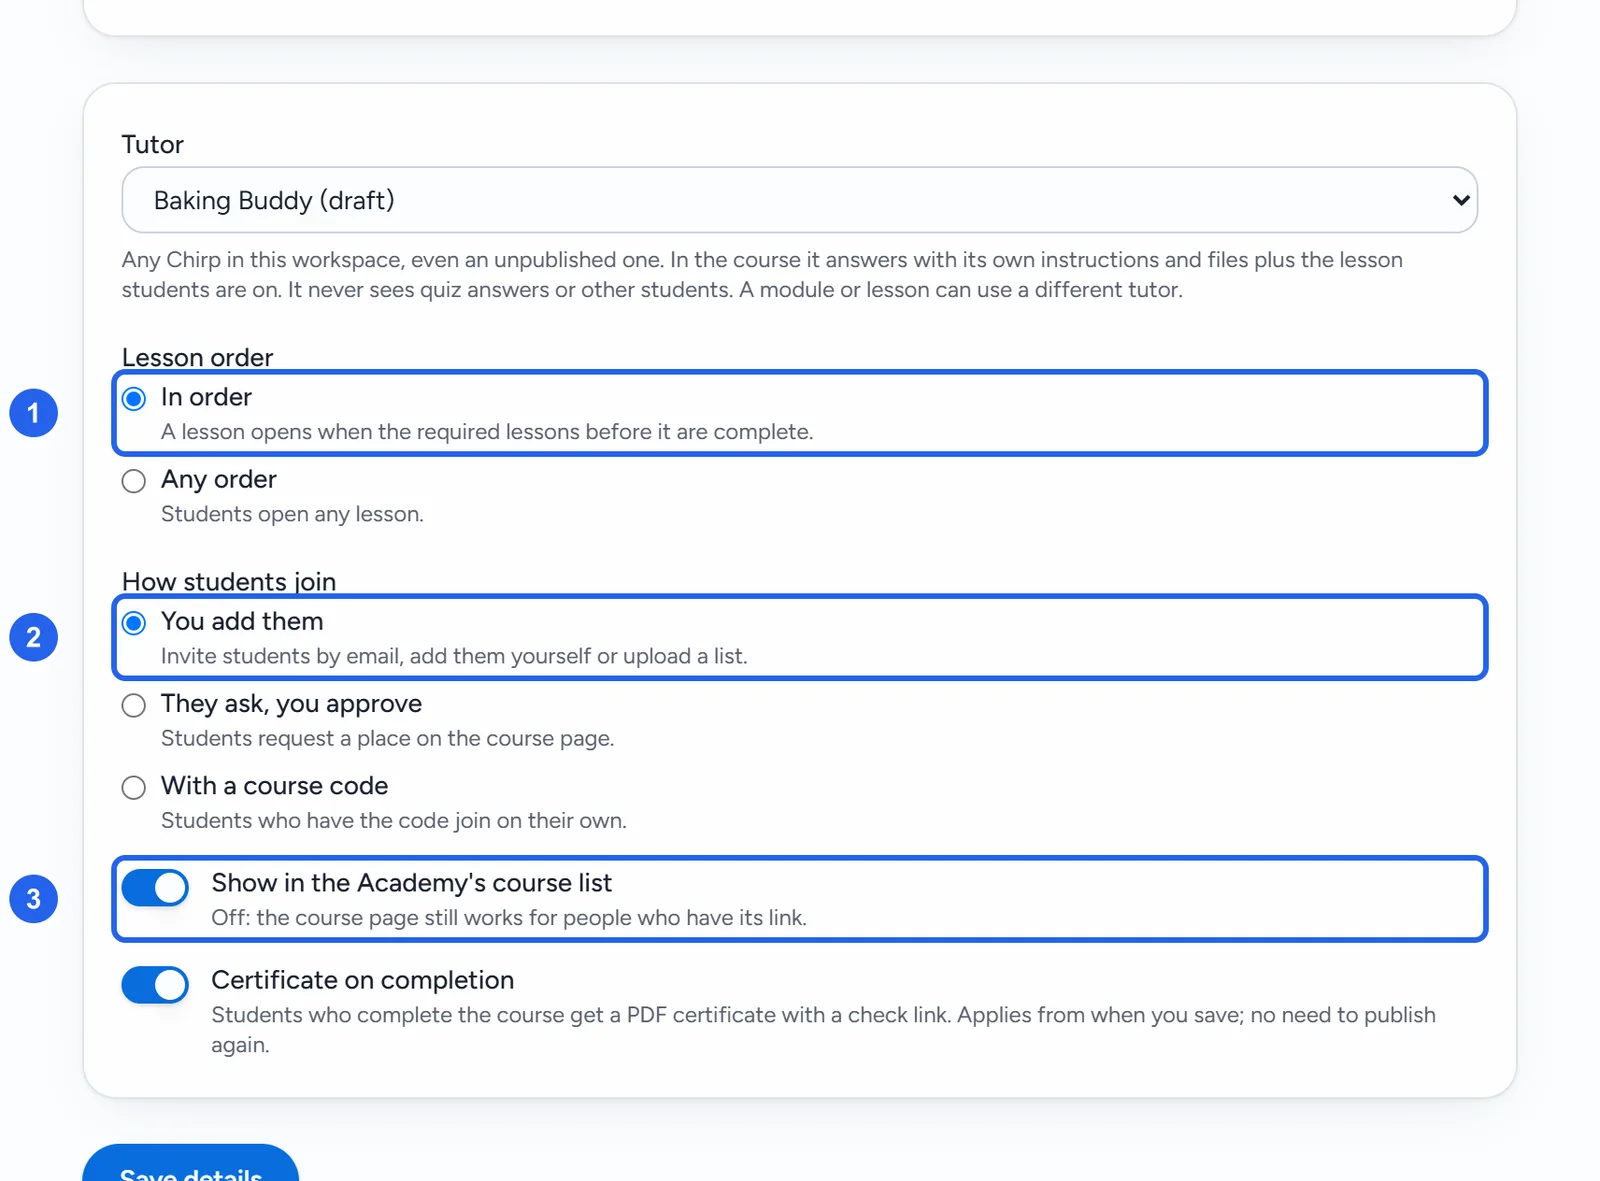This screenshot has height=1181, width=1600.
Task: Choose They ask, you approve option
Action: tap(134, 705)
